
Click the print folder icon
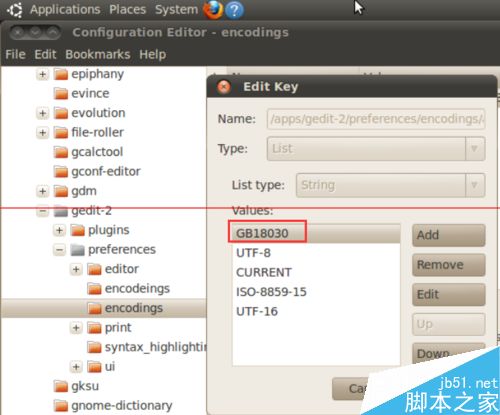coord(94,328)
